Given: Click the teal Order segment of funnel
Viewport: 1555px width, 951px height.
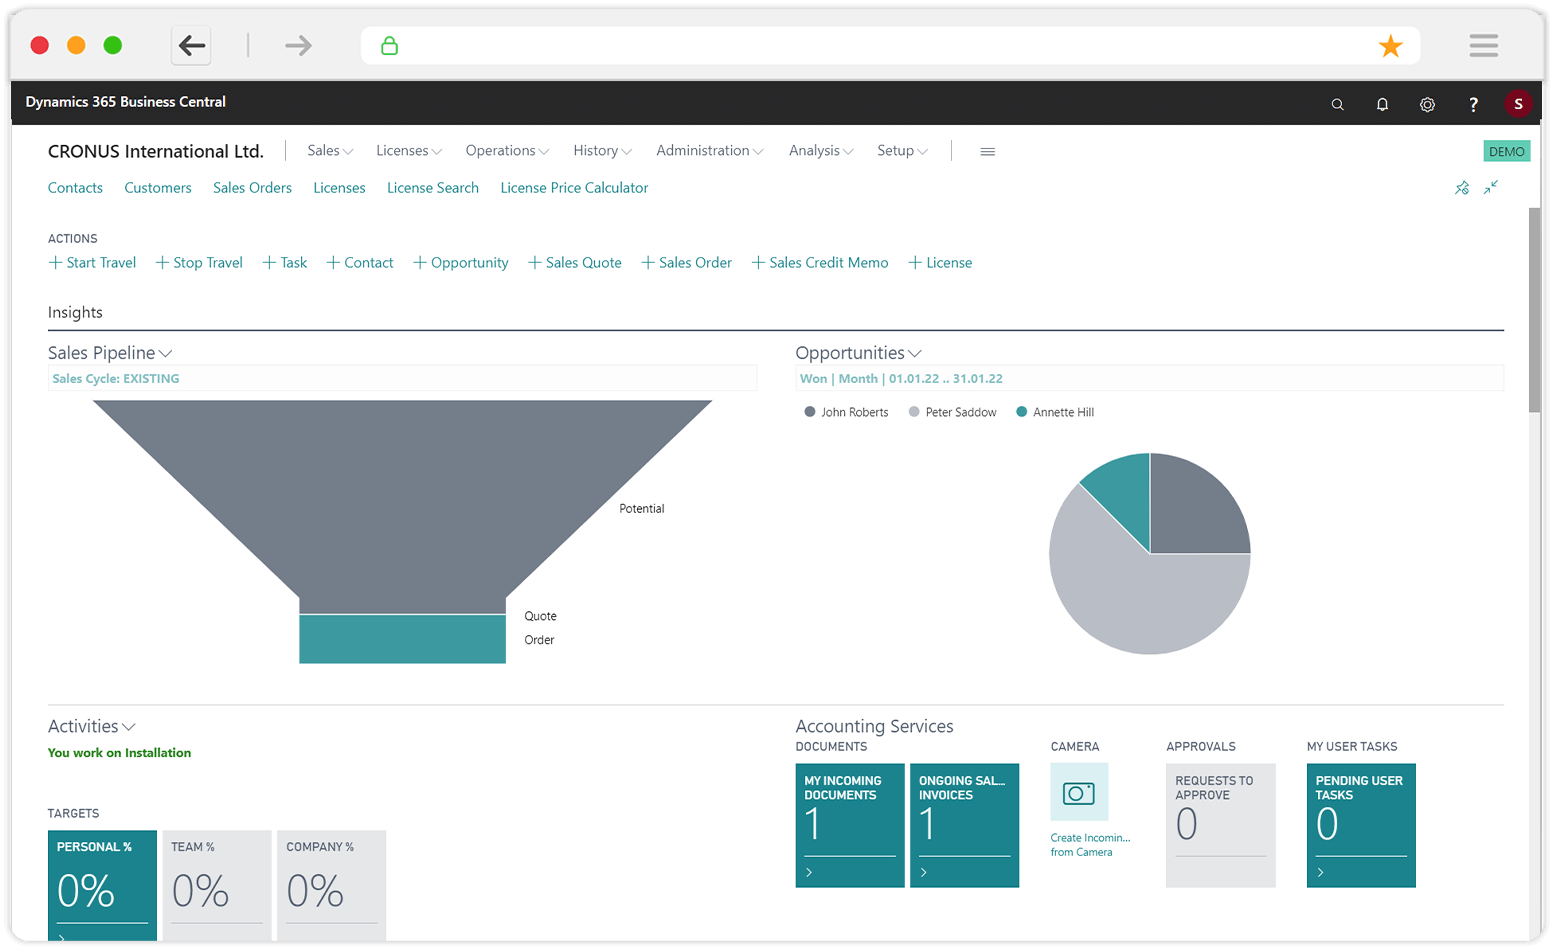Looking at the screenshot, I should coord(402,639).
